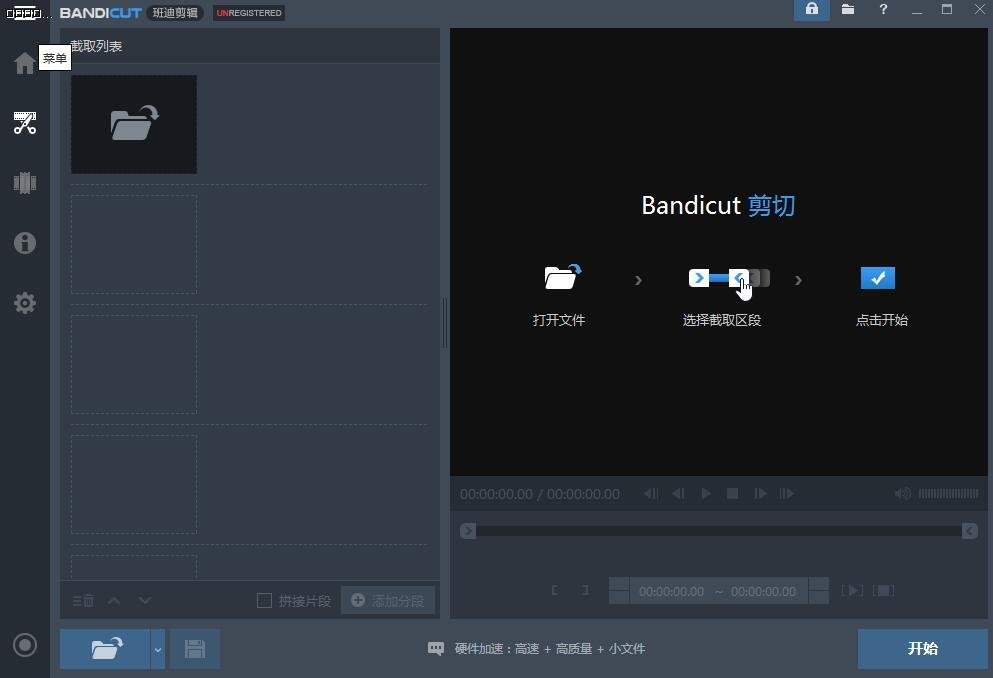Expand the dropdown arrow next to open file

pyautogui.click(x=158, y=649)
